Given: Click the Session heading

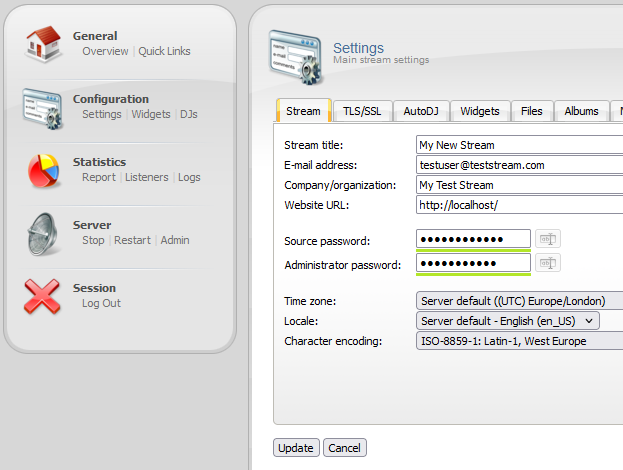Looking at the screenshot, I should click(x=94, y=288).
